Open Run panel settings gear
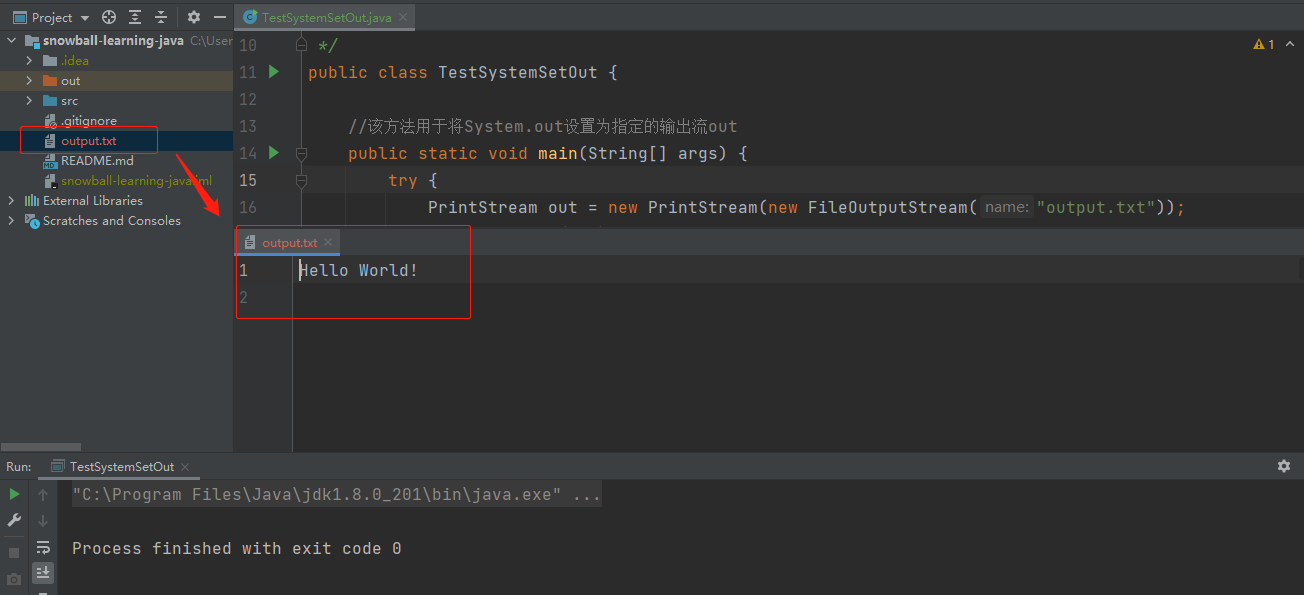 [1284, 466]
